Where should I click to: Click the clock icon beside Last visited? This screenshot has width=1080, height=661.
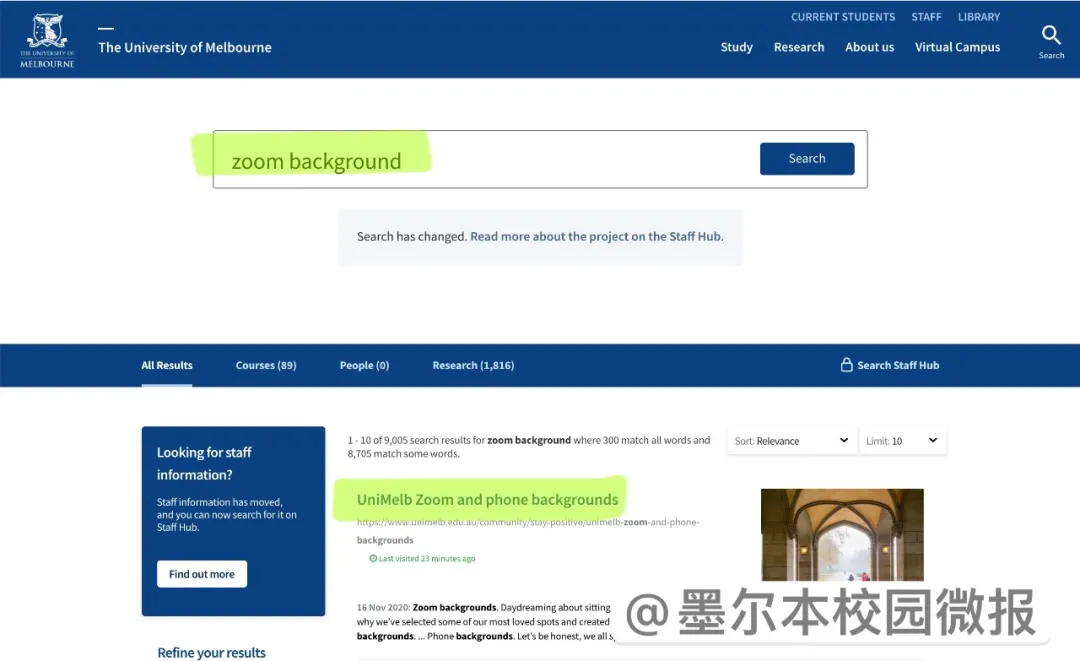373,558
